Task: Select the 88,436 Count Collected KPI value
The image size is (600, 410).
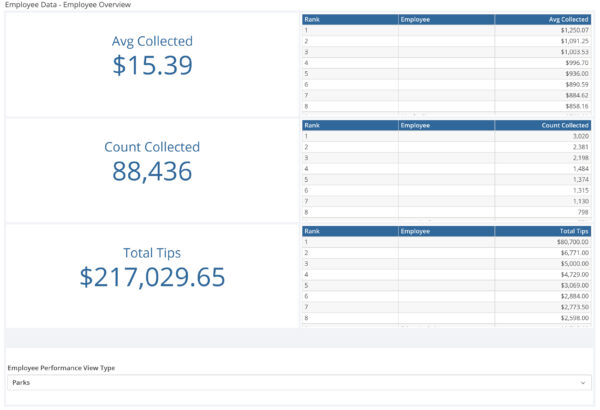Action: 152,171
